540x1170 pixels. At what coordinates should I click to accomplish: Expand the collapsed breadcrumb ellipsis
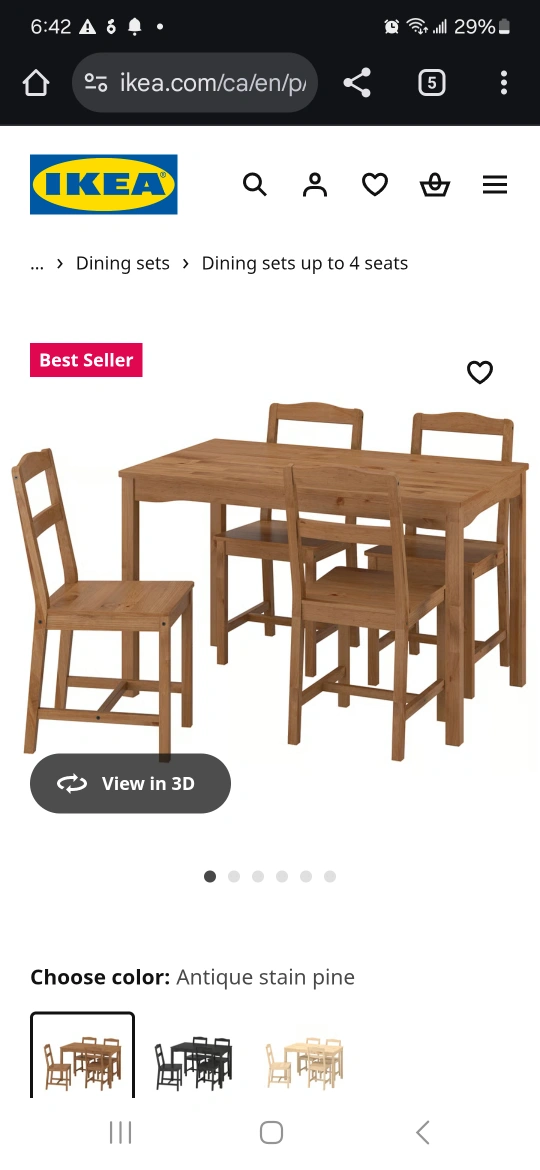37,264
